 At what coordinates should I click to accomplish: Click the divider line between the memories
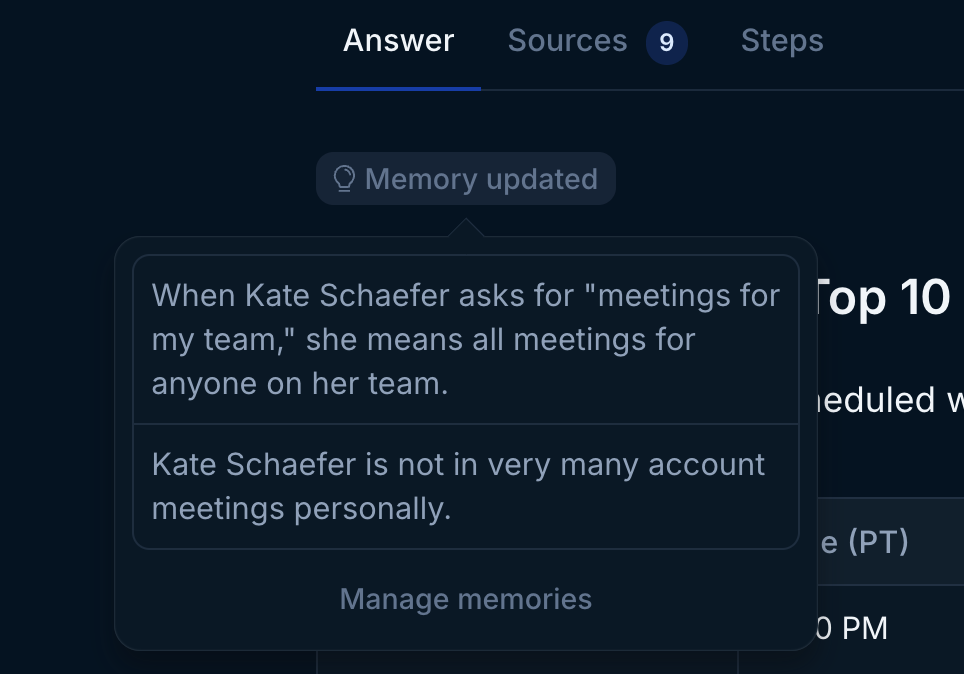[465, 424]
